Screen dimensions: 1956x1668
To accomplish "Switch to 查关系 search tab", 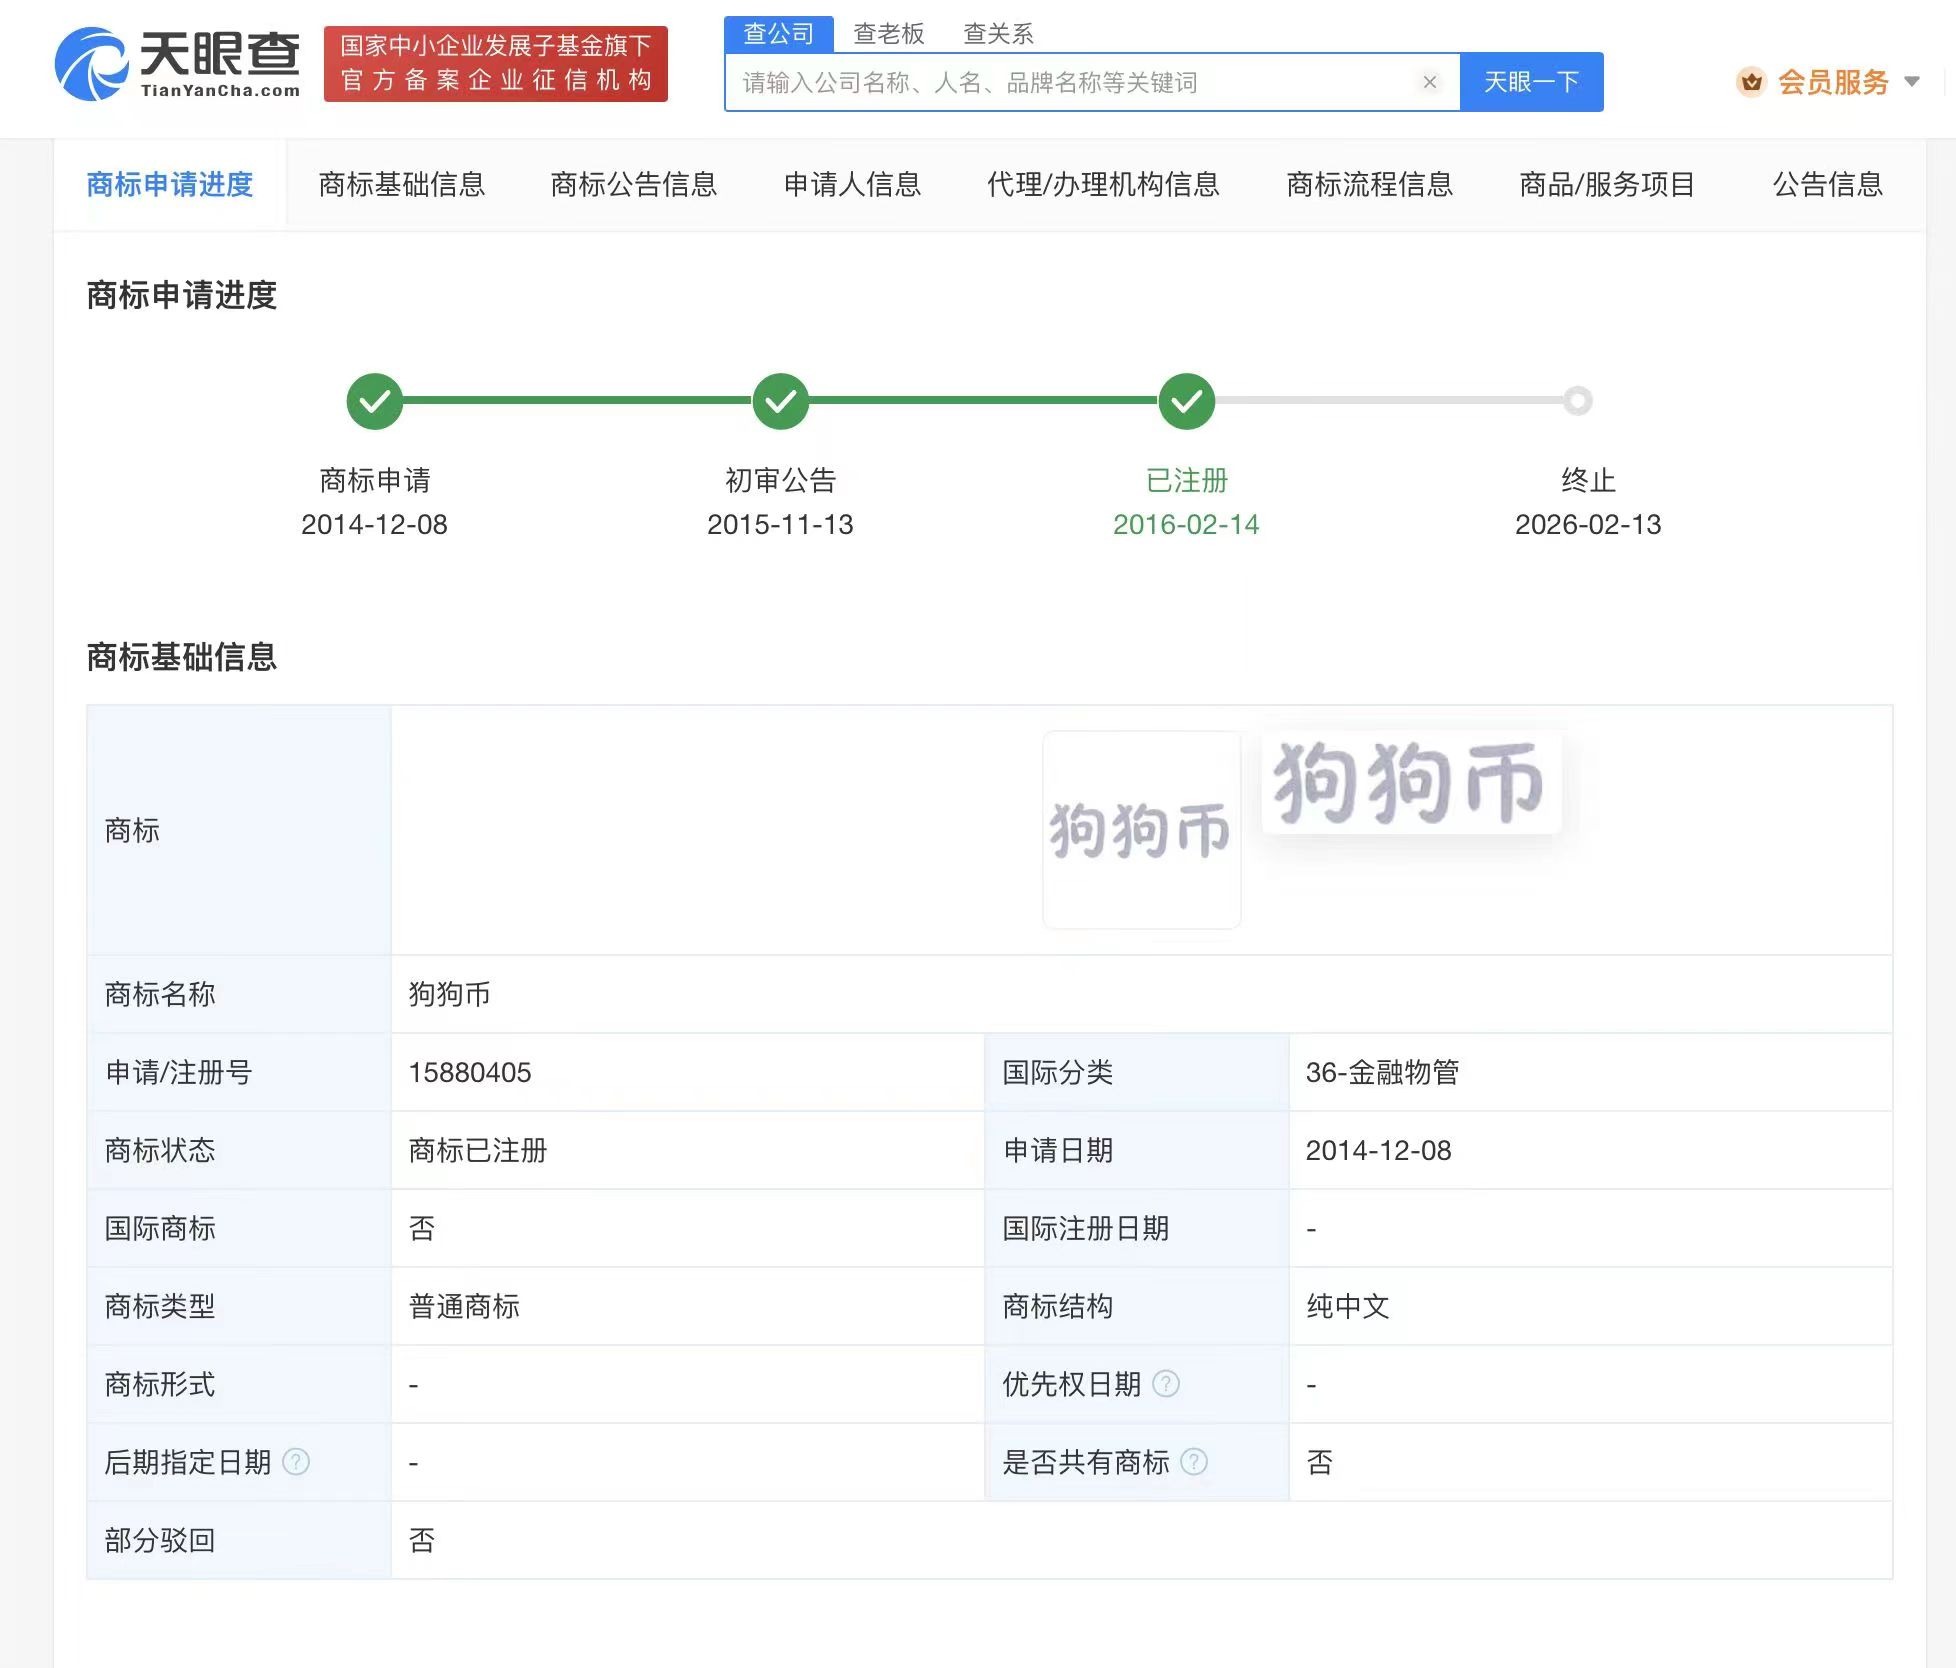I will click(997, 34).
